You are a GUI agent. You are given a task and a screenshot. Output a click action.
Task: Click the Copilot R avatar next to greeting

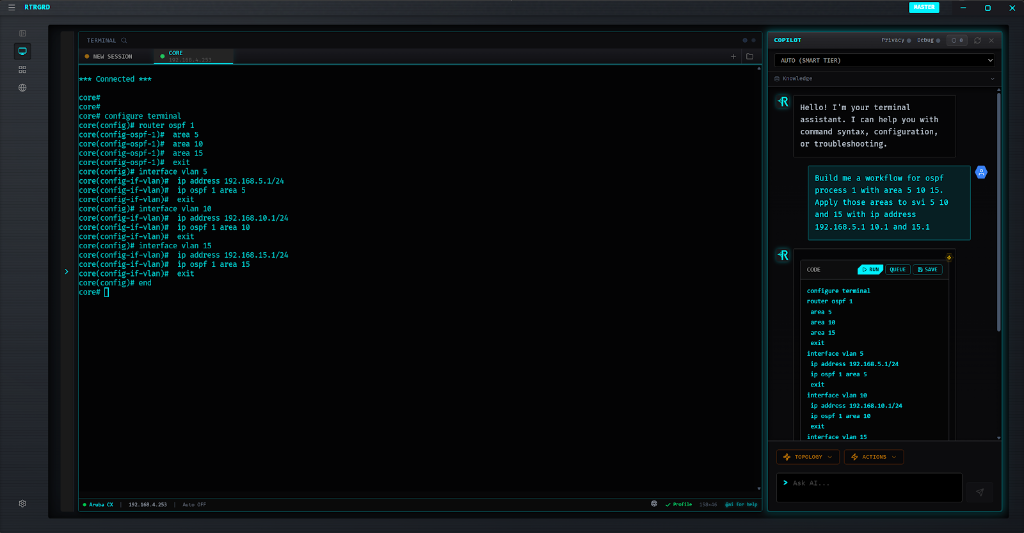(x=783, y=102)
